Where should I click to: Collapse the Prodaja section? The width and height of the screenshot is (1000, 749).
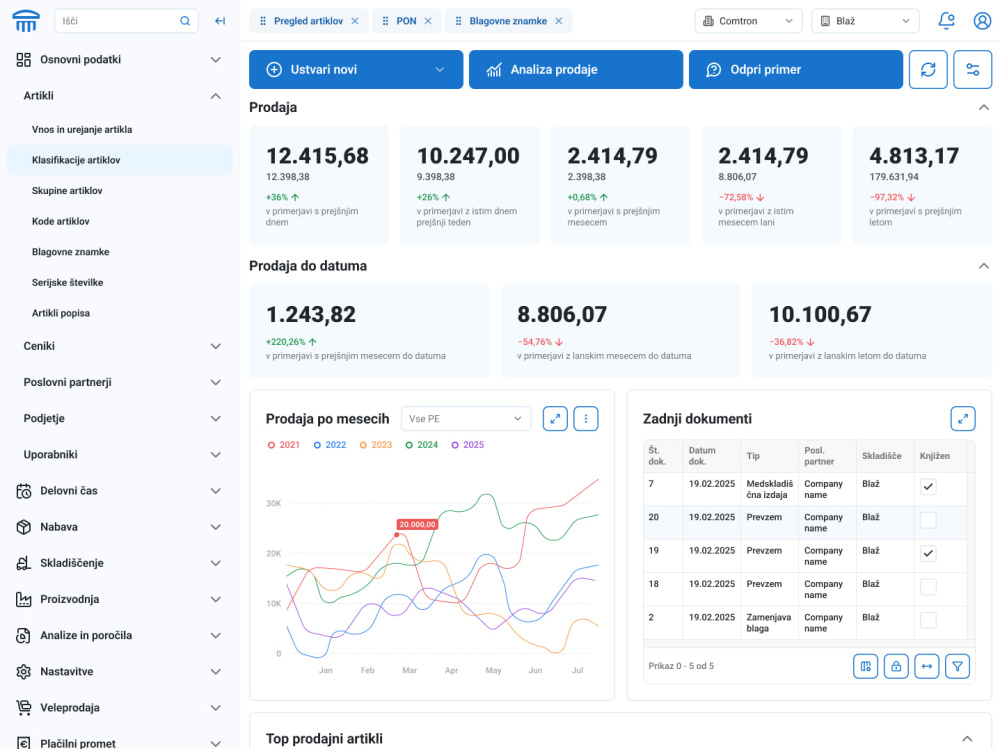[x=984, y=107]
